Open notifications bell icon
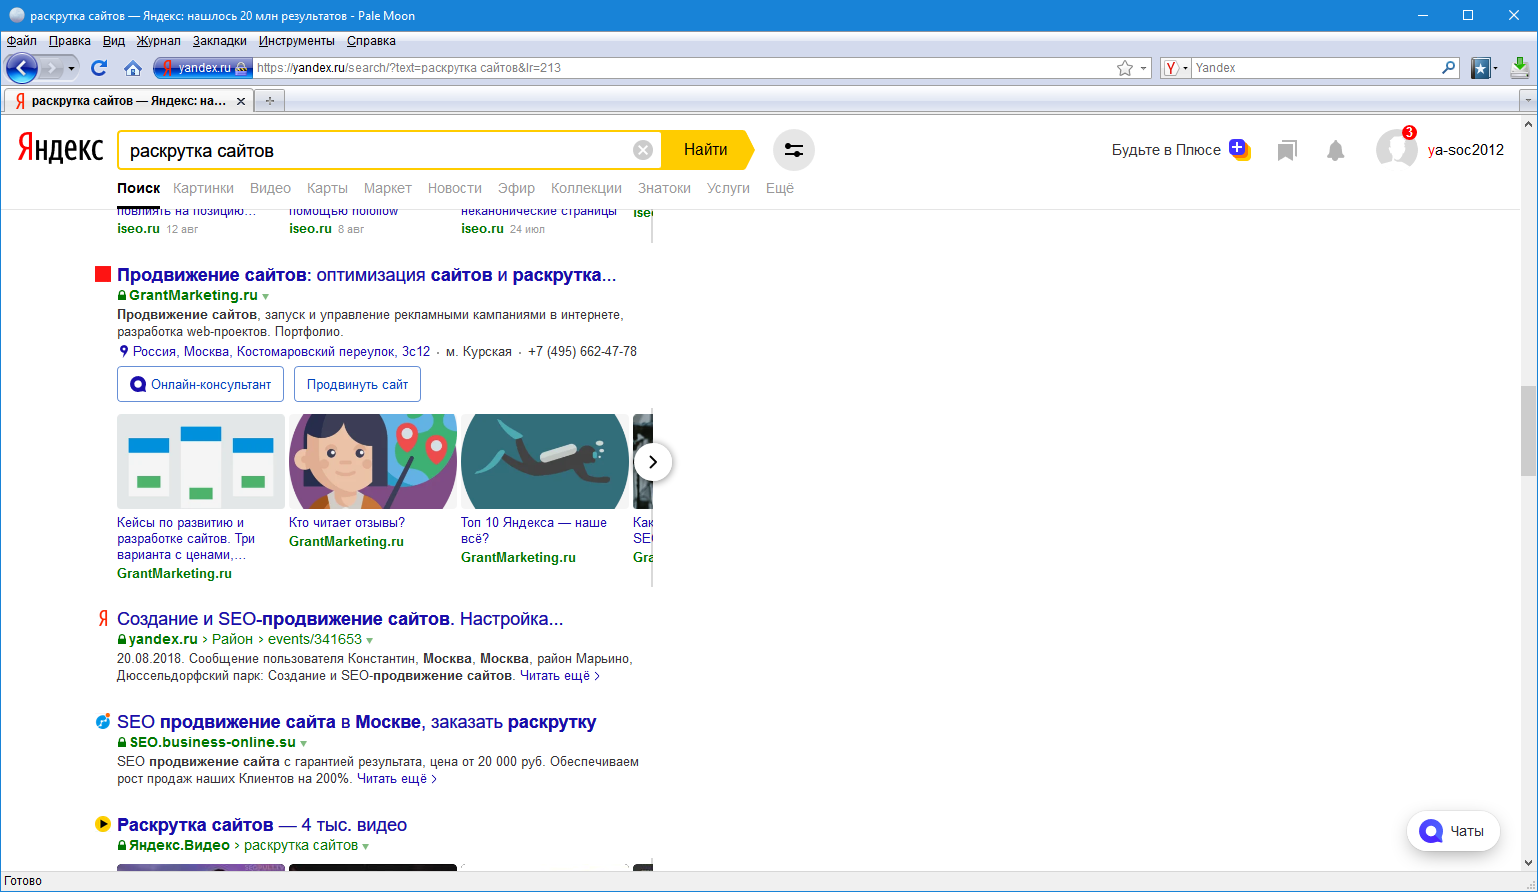The image size is (1538, 892). point(1335,150)
